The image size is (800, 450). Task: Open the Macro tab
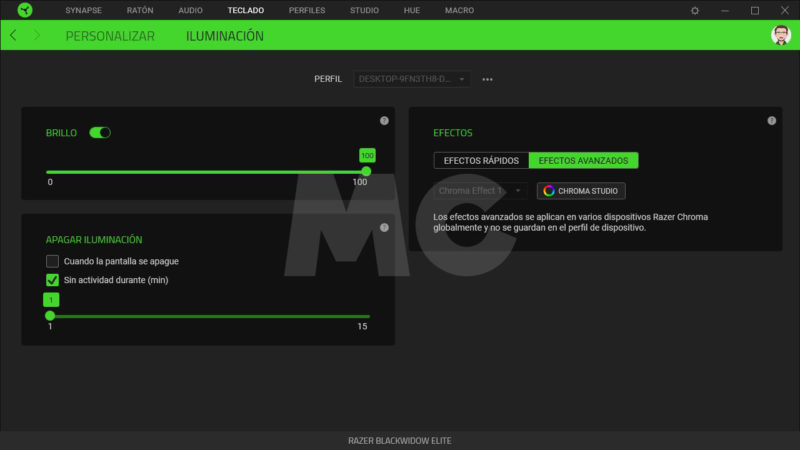pos(460,10)
